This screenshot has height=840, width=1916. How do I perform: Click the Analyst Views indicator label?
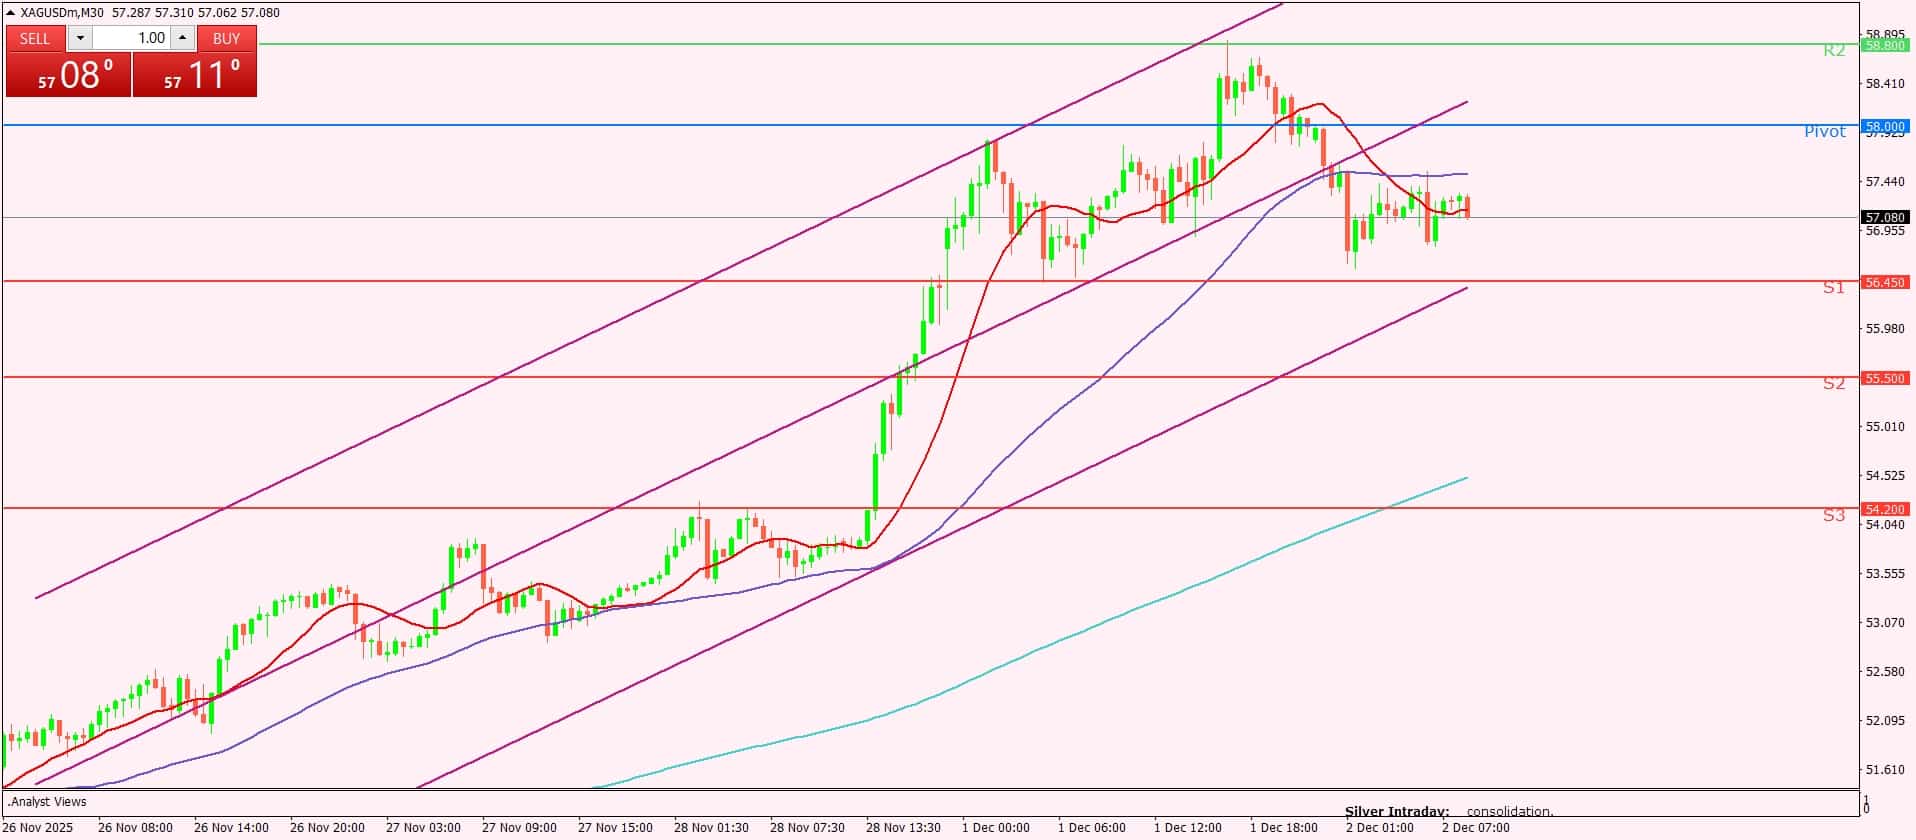click(x=47, y=801)
